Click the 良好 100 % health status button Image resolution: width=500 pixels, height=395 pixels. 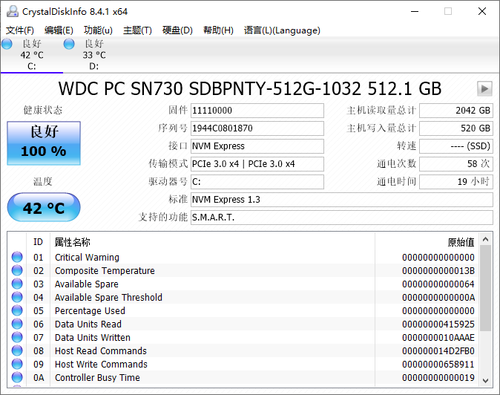tap(44, 143)
